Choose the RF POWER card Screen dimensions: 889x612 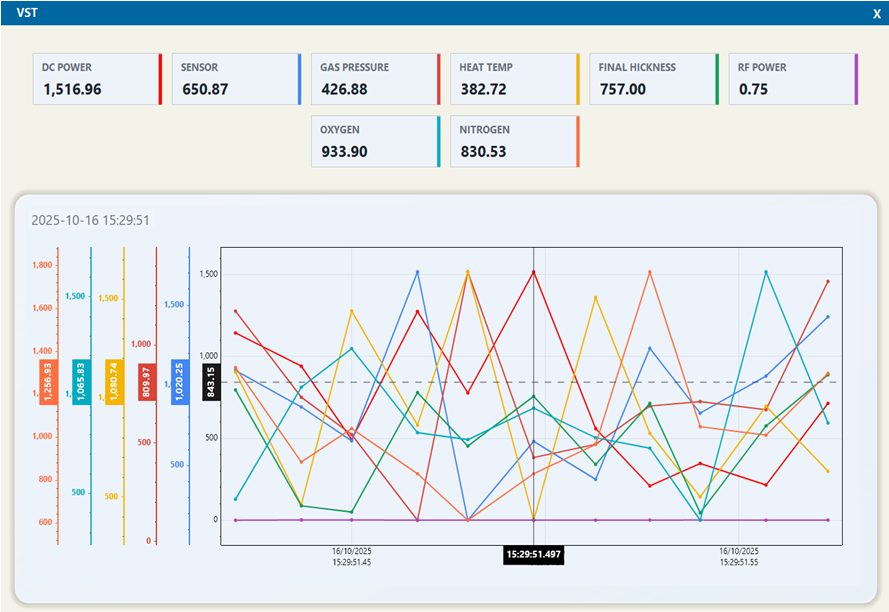point(793,79)
